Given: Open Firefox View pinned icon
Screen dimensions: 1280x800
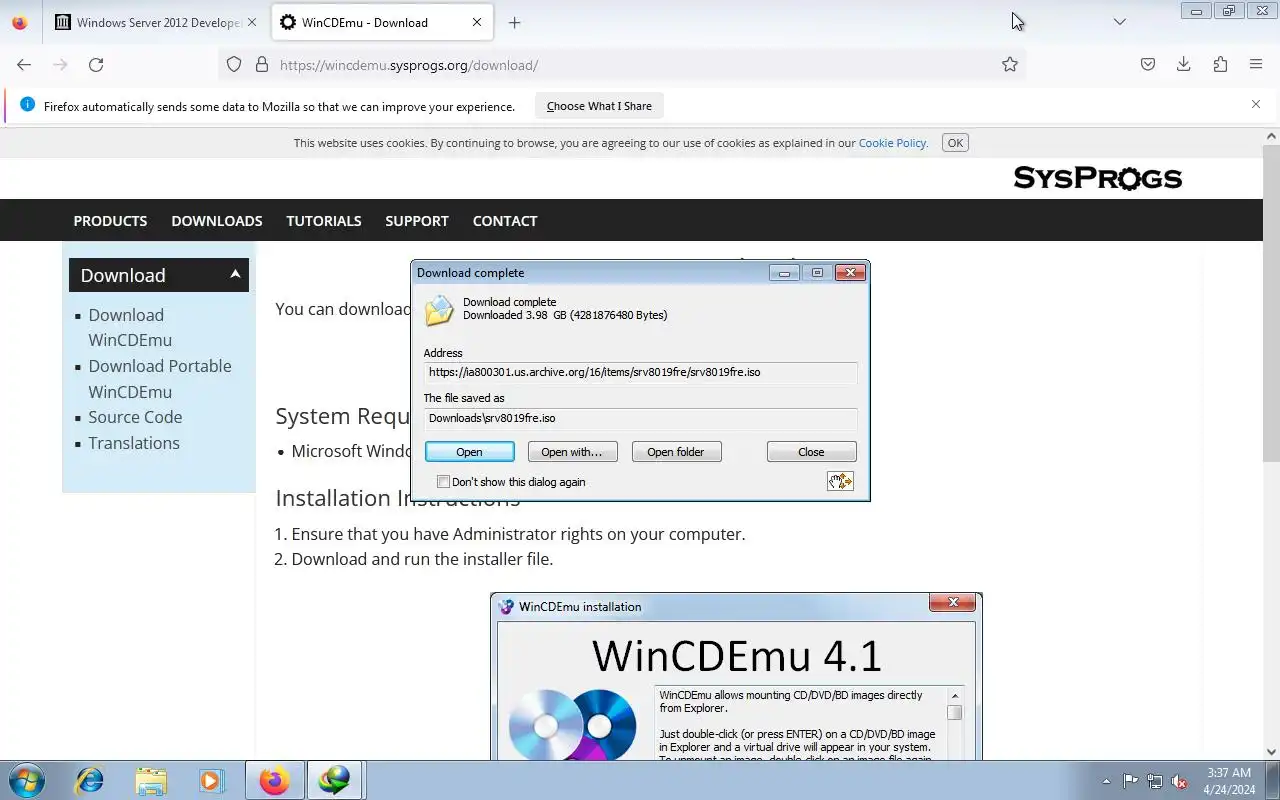Looking at the screenshot, I should (20, 22).
